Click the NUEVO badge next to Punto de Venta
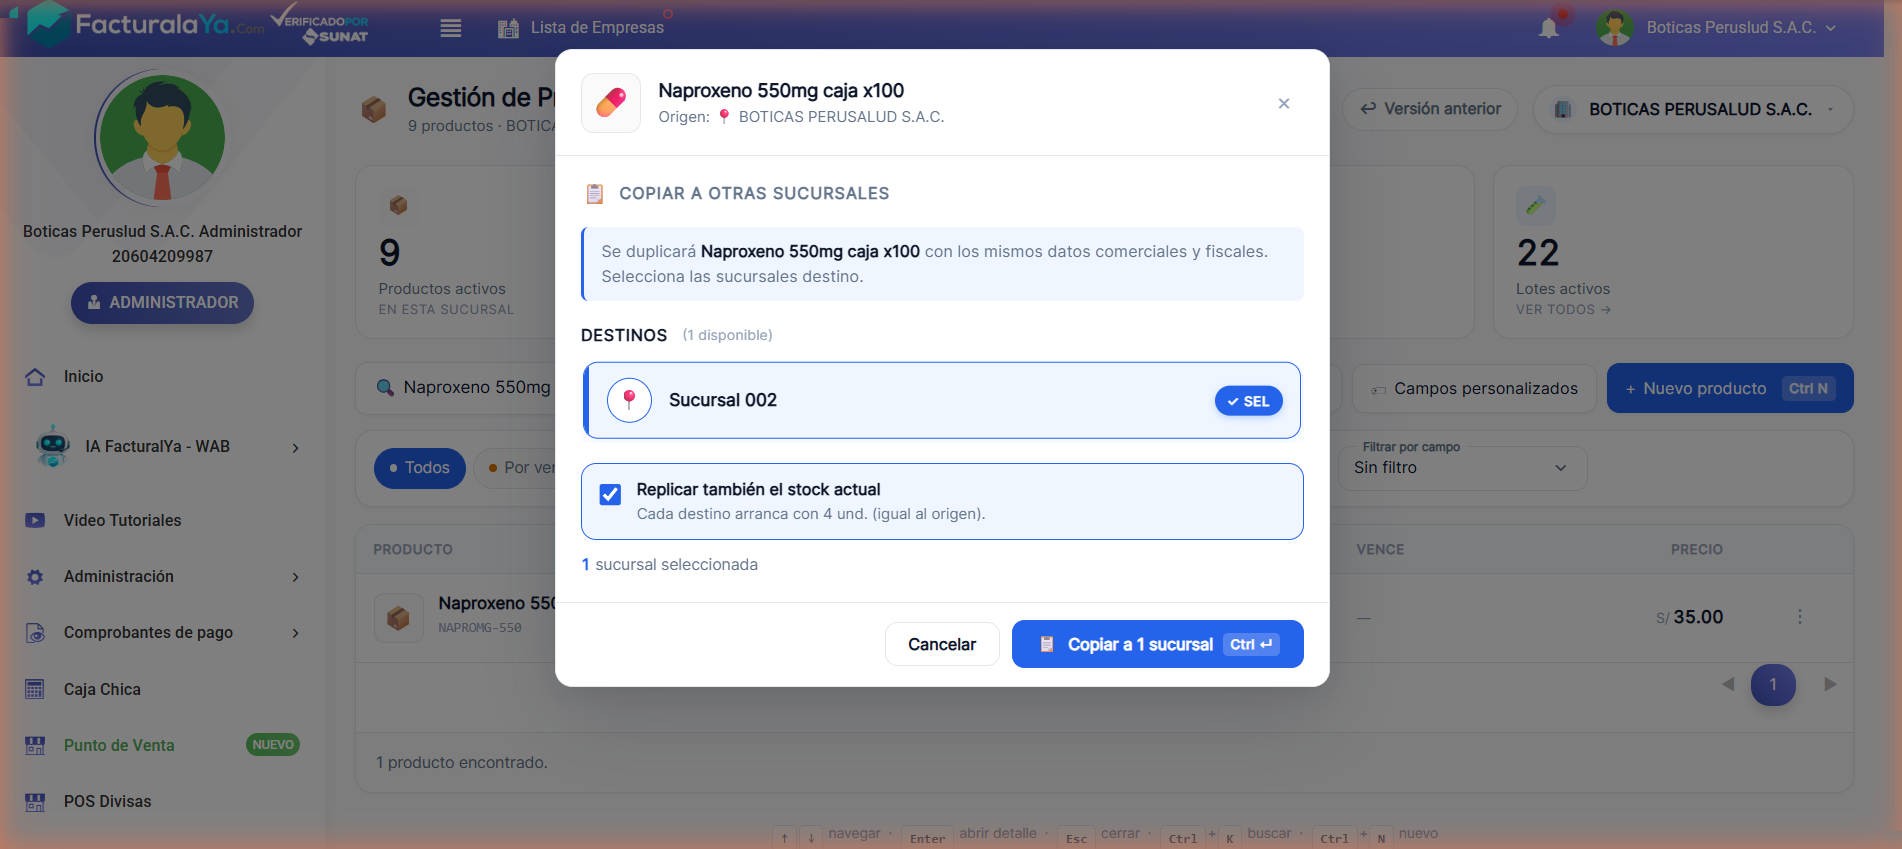This screenshot has height=849, width=1902. click(273, 745)
